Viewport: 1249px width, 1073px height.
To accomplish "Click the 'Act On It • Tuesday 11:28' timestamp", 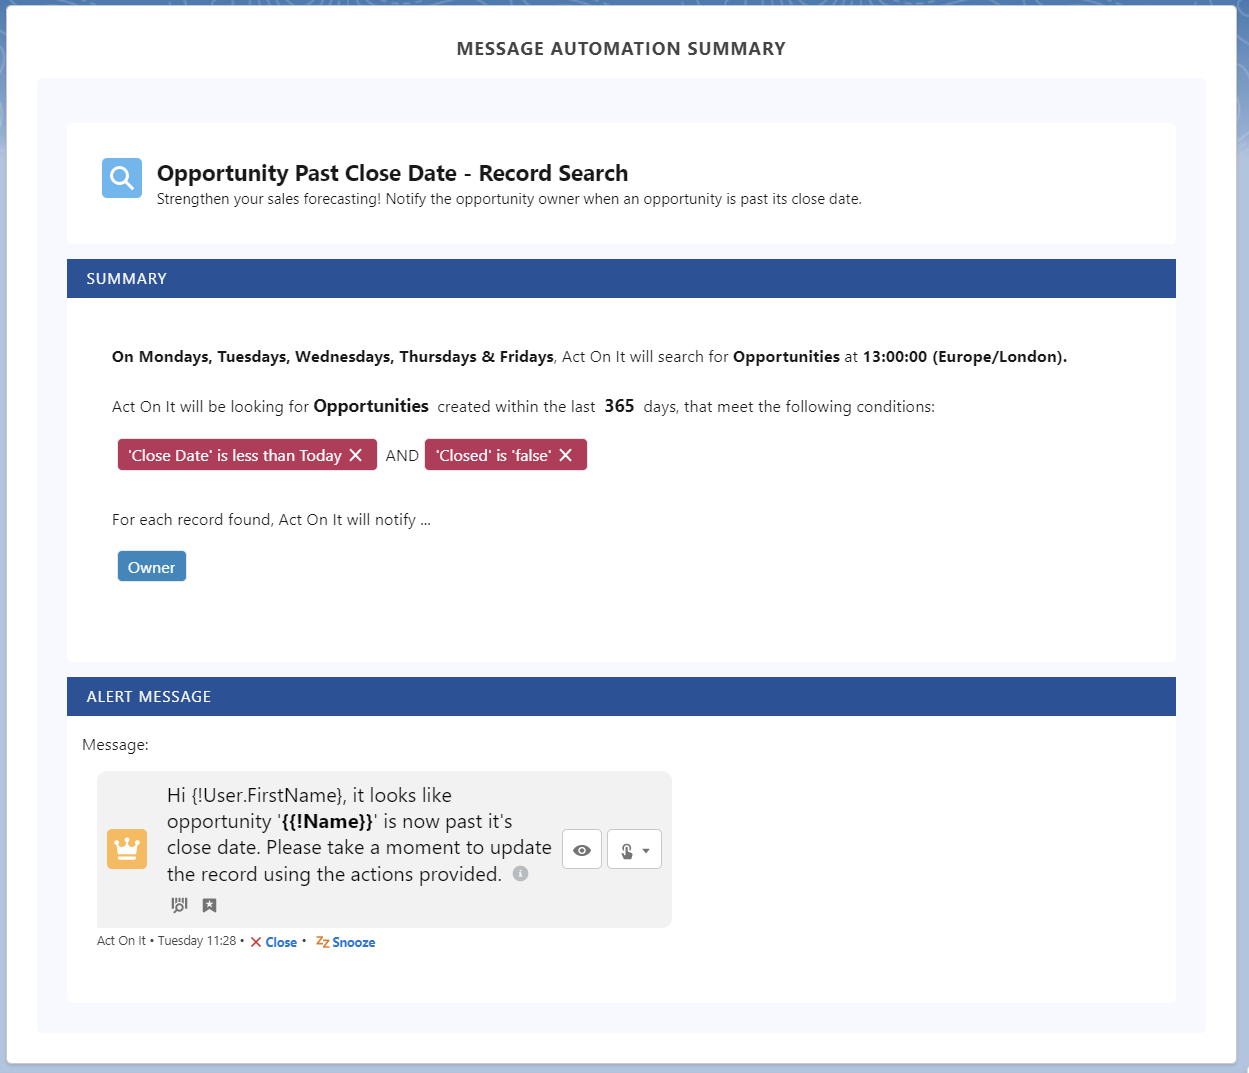I will [167, 941].
